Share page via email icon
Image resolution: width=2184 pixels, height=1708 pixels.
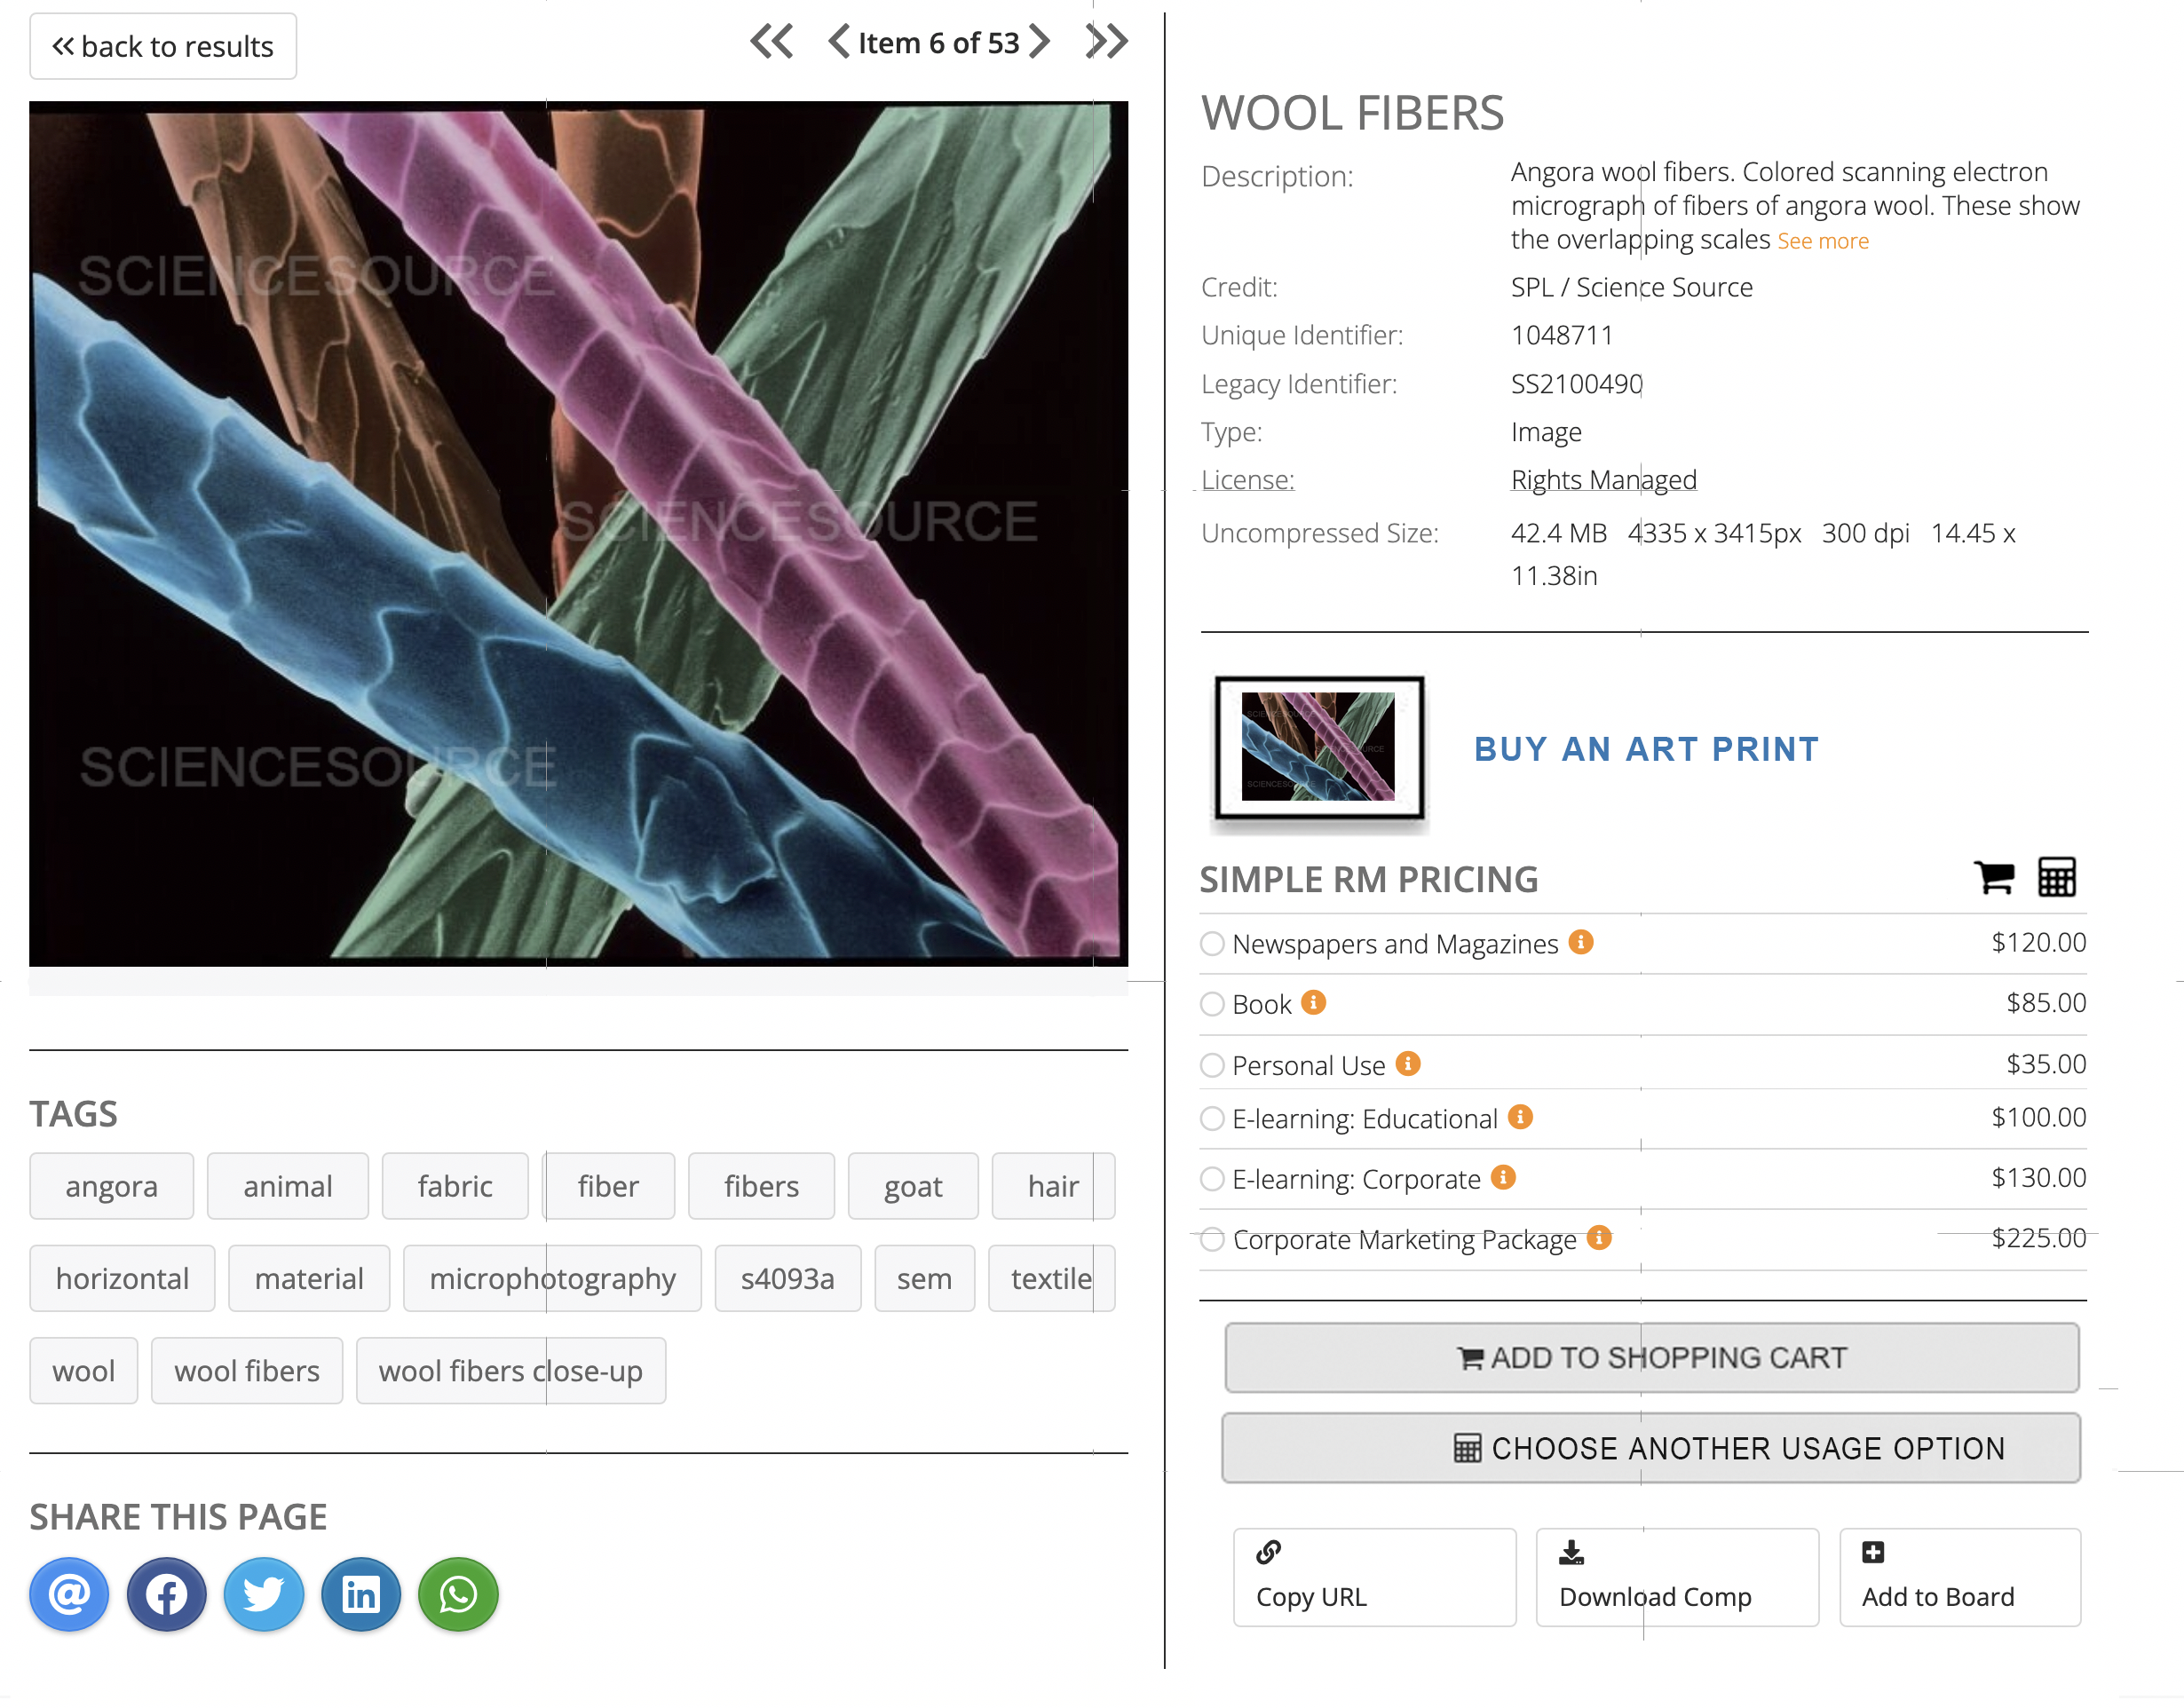click(69, 1594)
